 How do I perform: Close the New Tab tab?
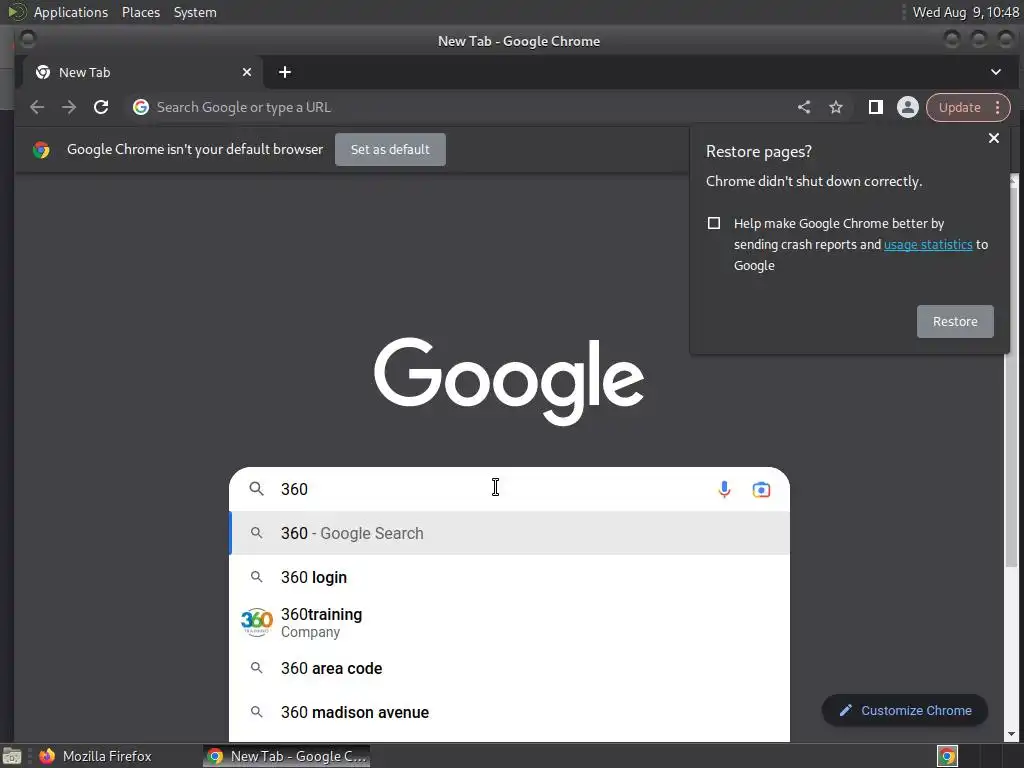tap(247, 72)
